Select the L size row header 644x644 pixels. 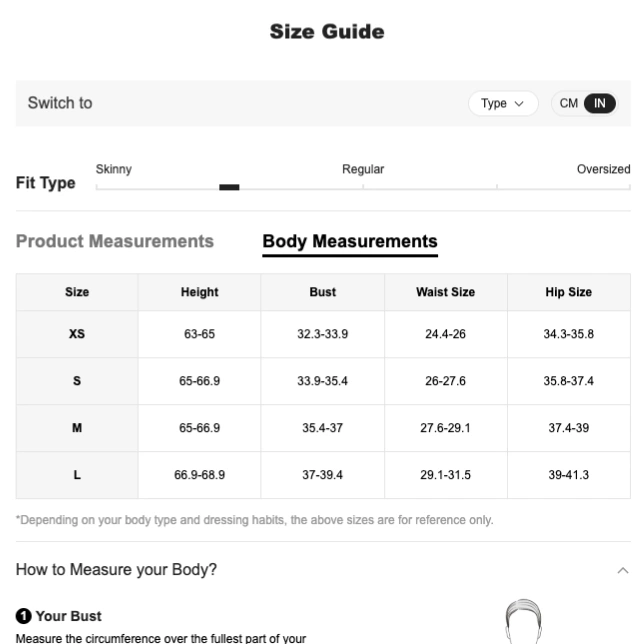point(77,475)
